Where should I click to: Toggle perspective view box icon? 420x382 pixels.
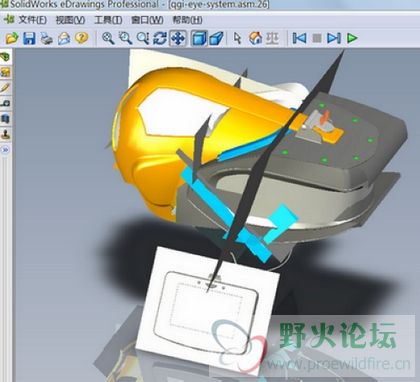pyautogui.click(x=216, y=38)
